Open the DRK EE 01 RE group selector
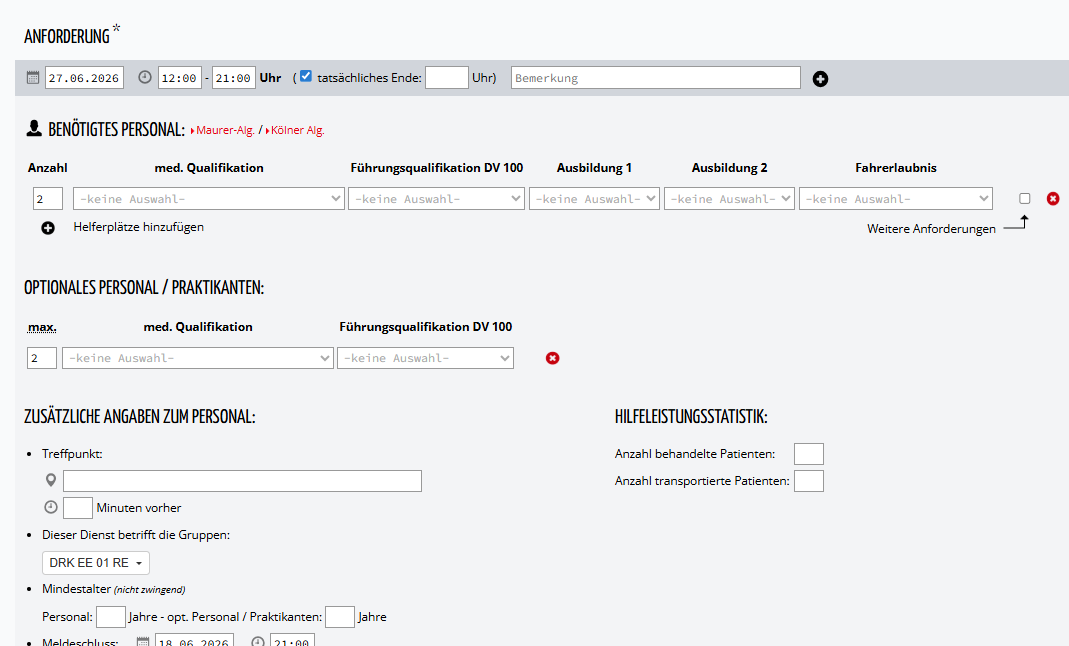The width and height of the screenshot is (1069, 646). click(x=96, y=563)
